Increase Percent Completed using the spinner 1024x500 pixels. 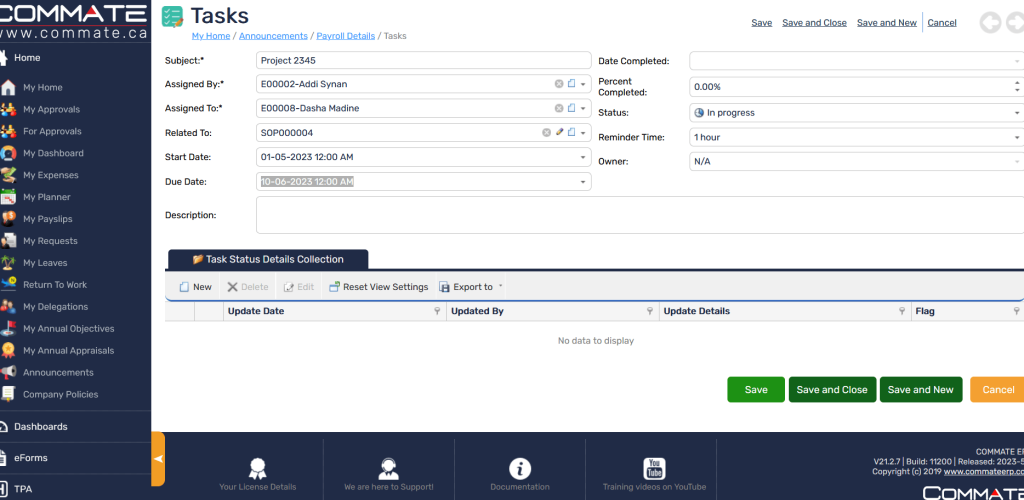click(x=1017, y=83)
